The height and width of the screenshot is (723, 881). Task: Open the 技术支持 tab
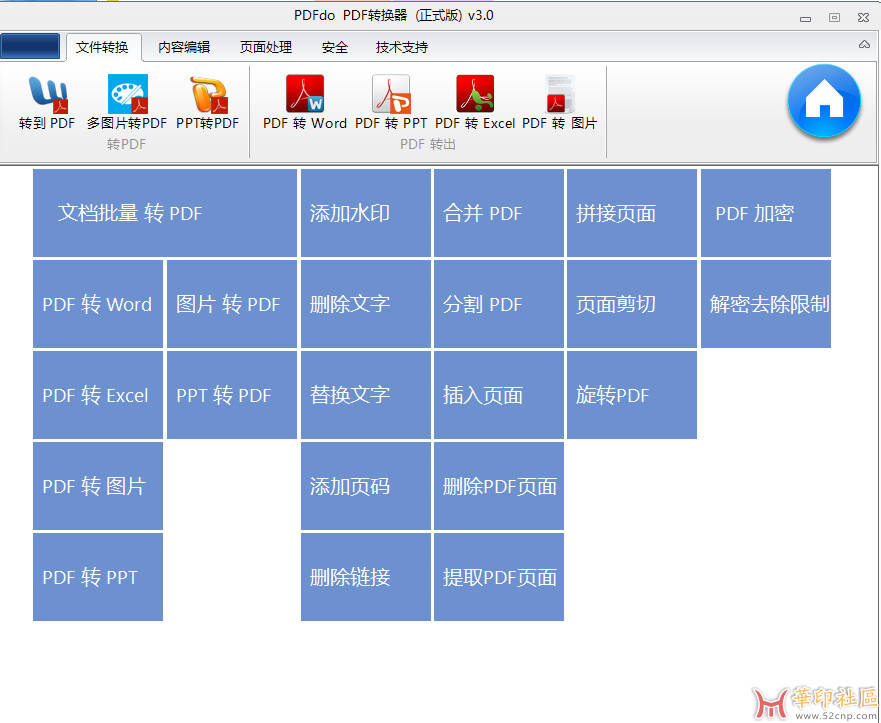pos(402,47)
